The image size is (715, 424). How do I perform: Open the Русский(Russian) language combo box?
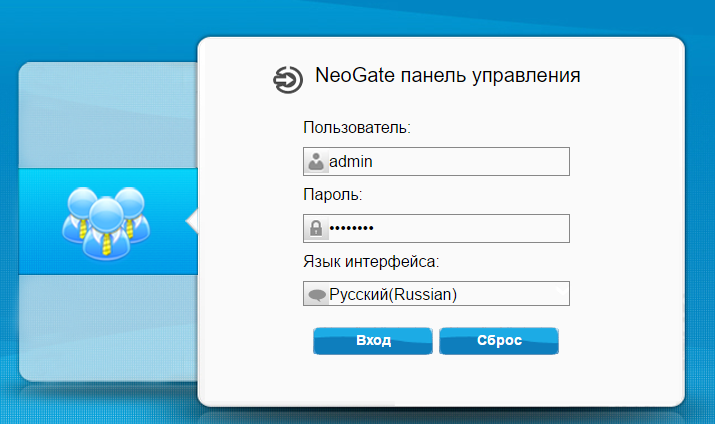(x=436, y=294)
